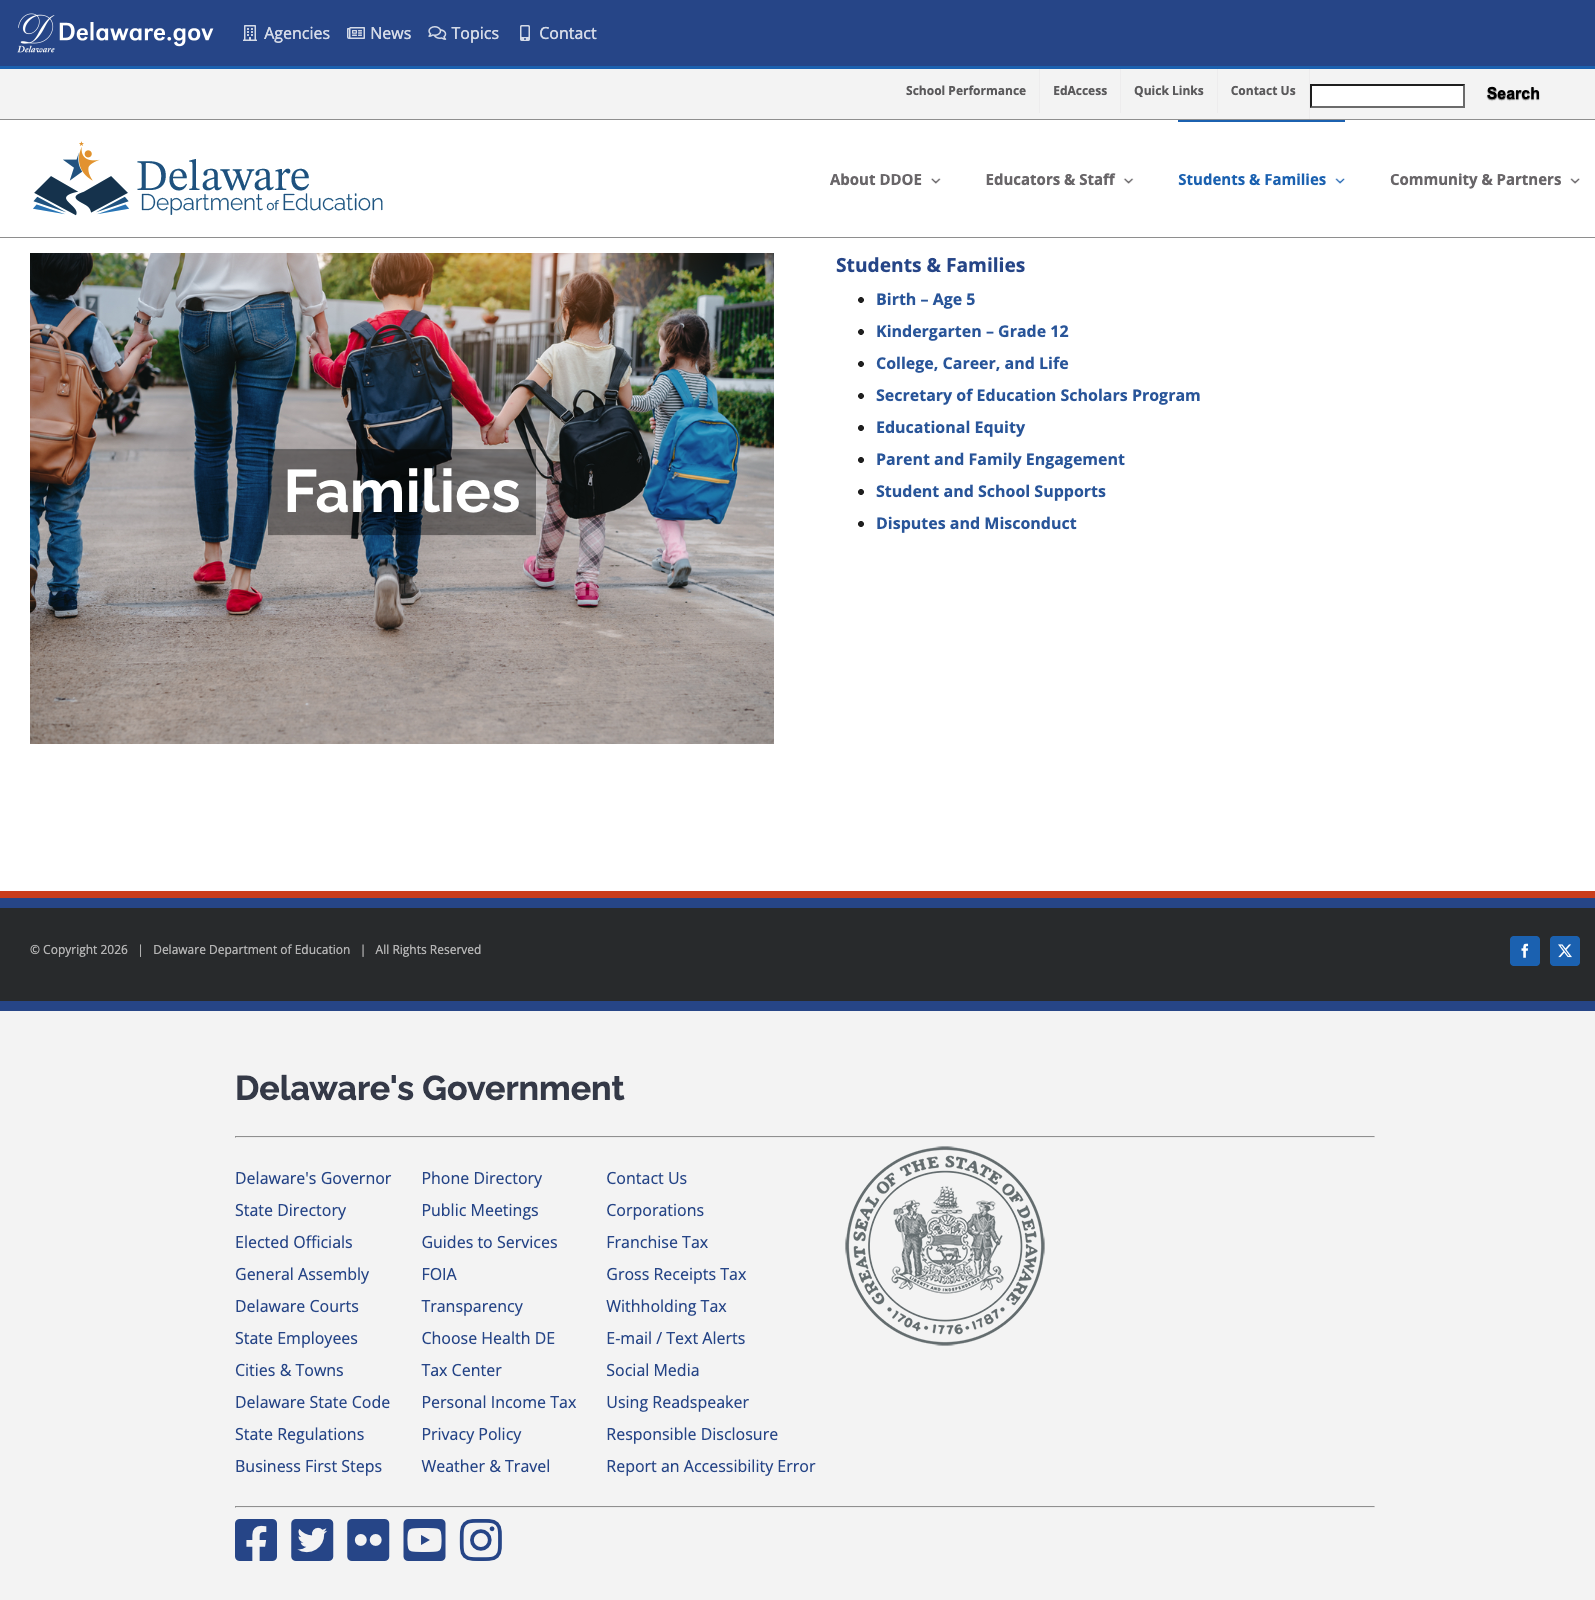Open Student and School Supports link
The width and height of the screenshot is (1595, 1600).
[x=991, y=491]
